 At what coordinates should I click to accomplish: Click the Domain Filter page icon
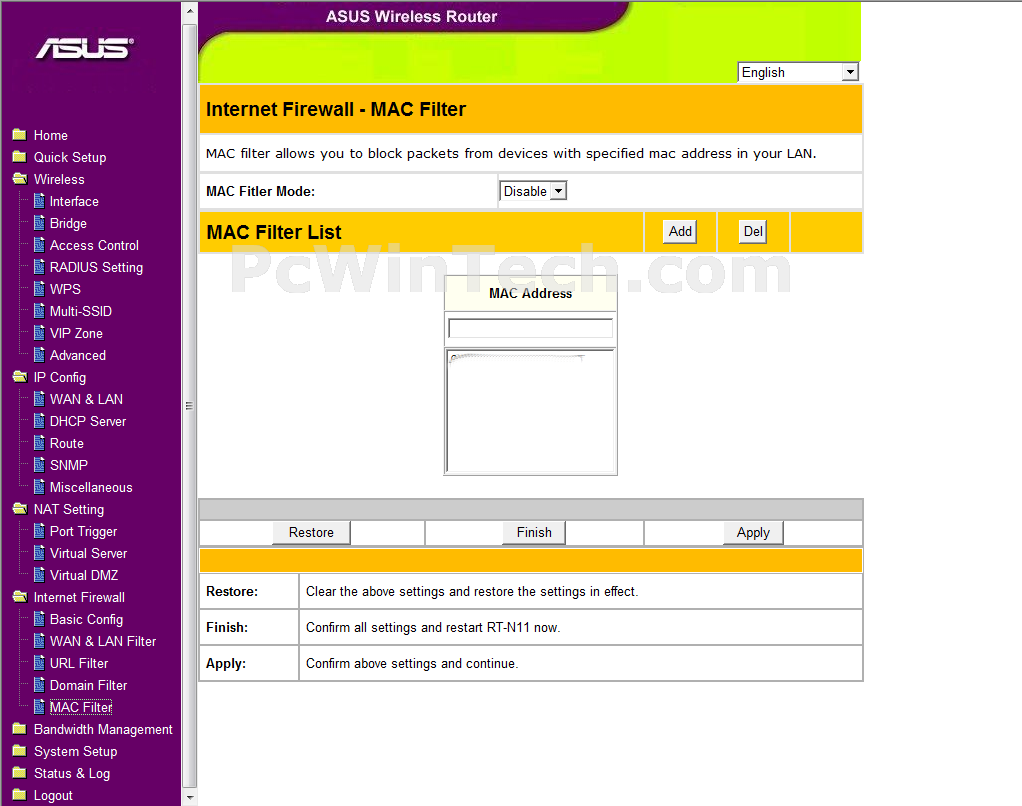(39, 685)
